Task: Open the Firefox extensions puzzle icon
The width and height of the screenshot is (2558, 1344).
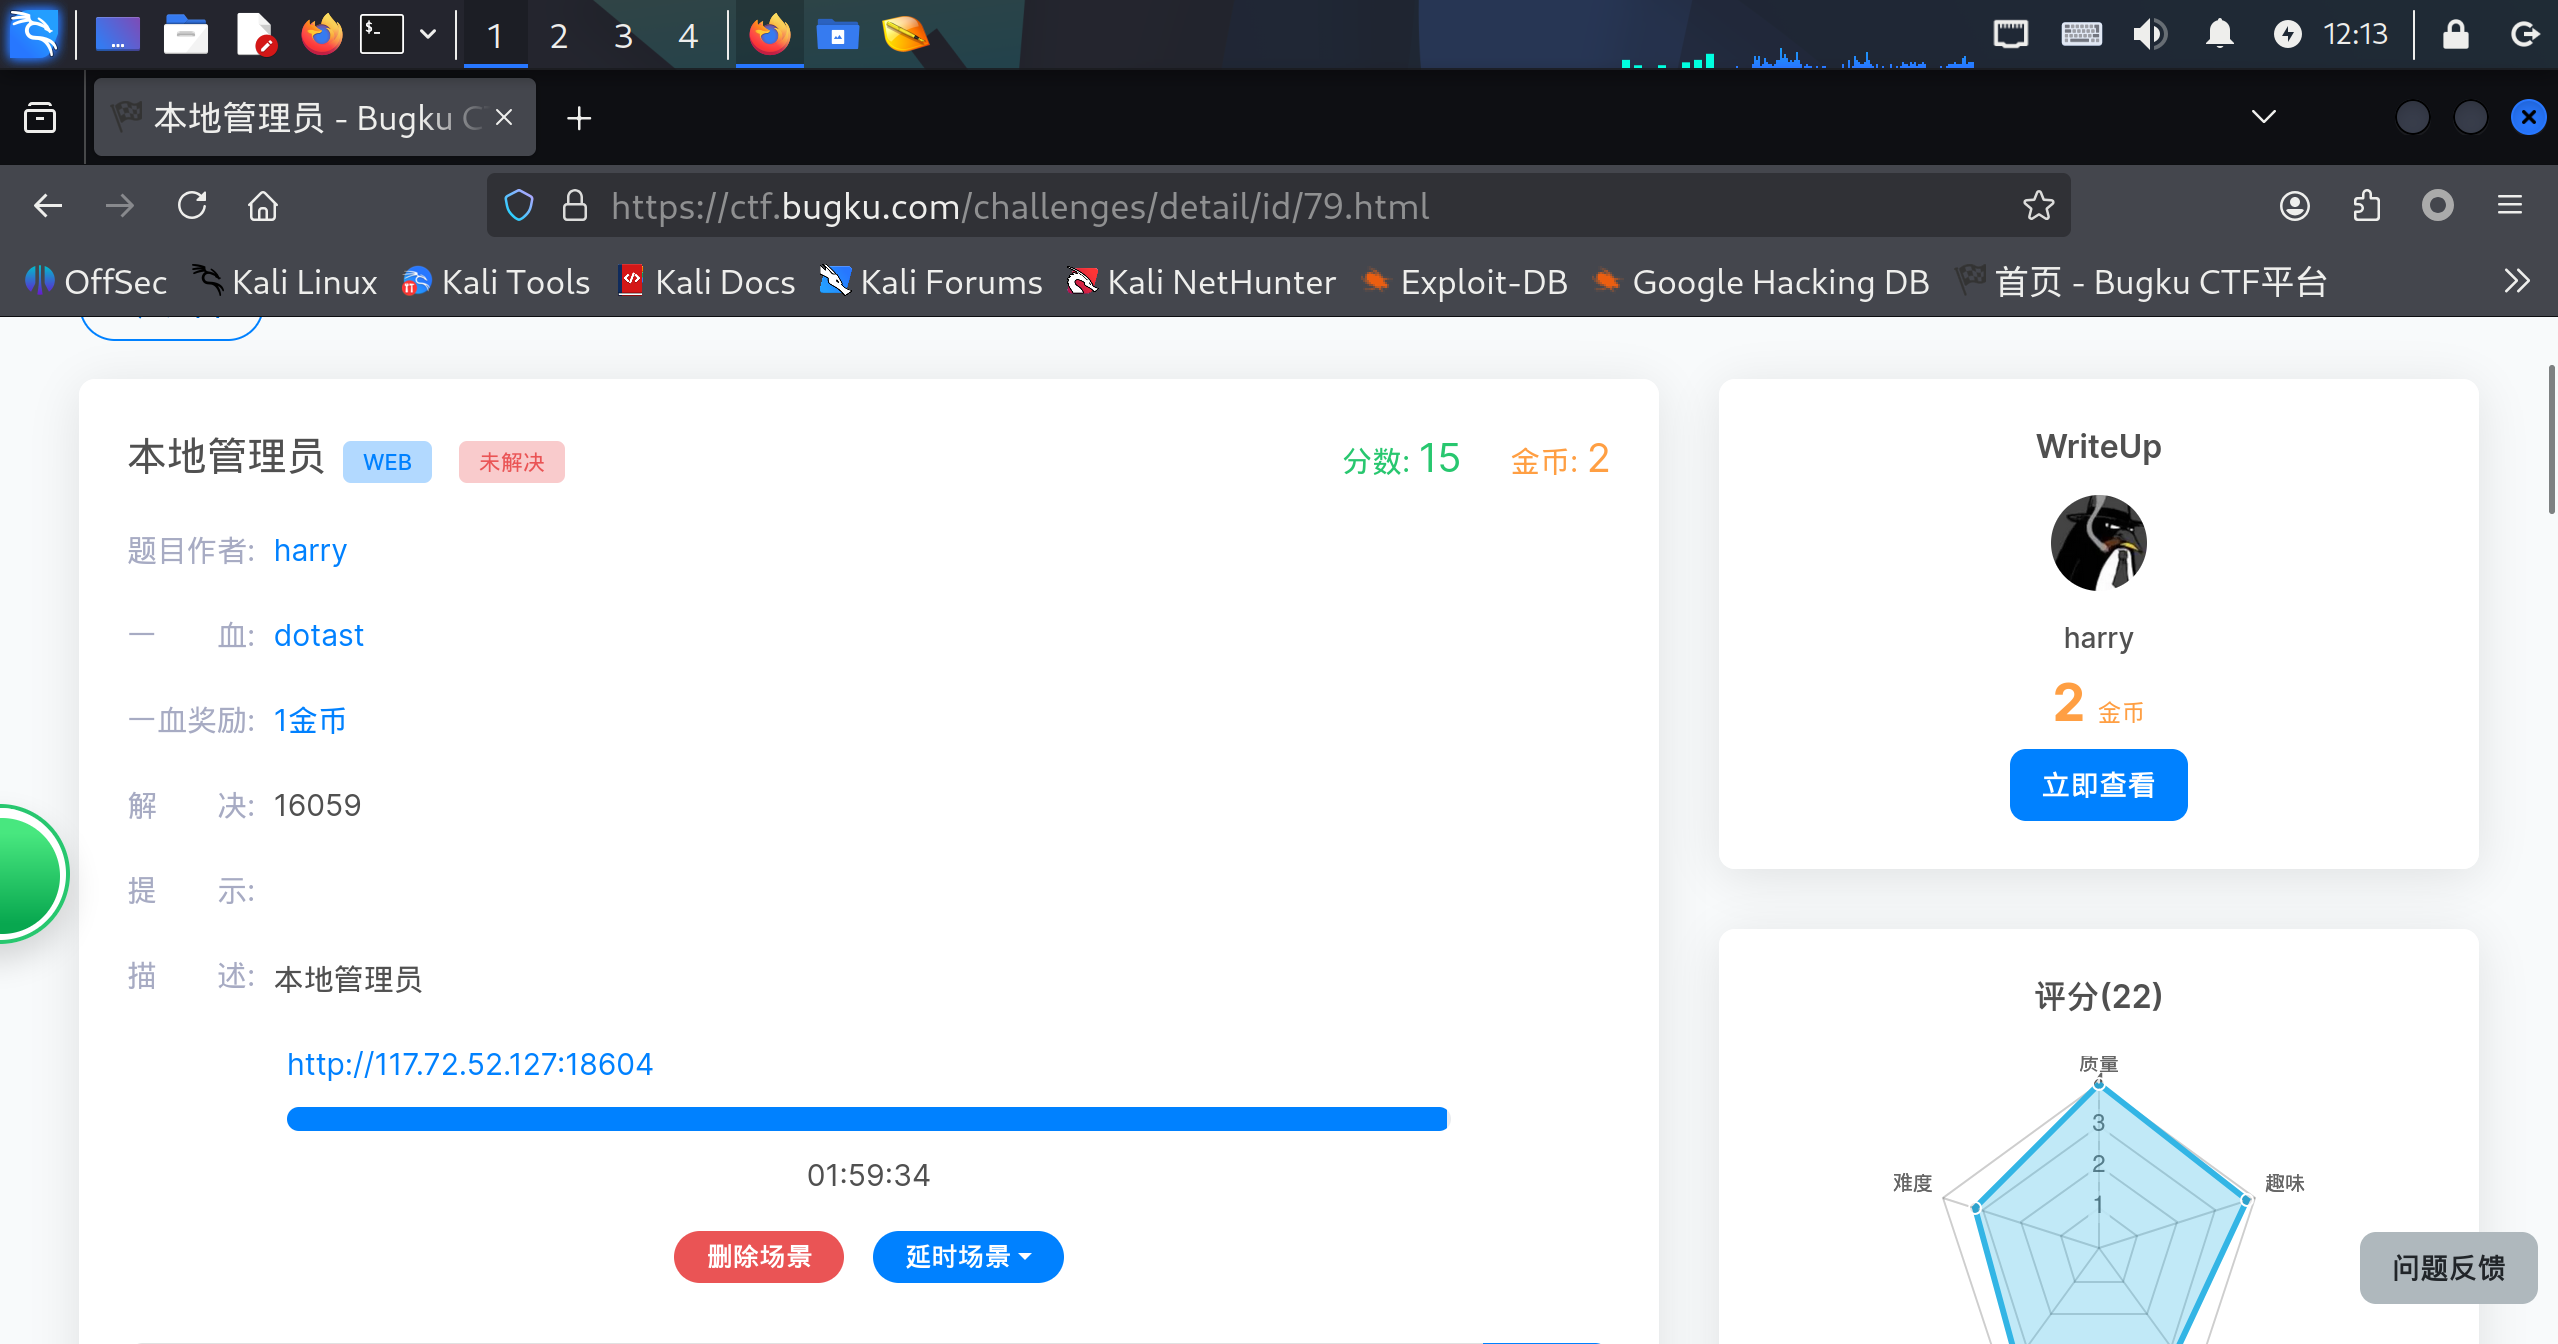Action: [2366, 206]
